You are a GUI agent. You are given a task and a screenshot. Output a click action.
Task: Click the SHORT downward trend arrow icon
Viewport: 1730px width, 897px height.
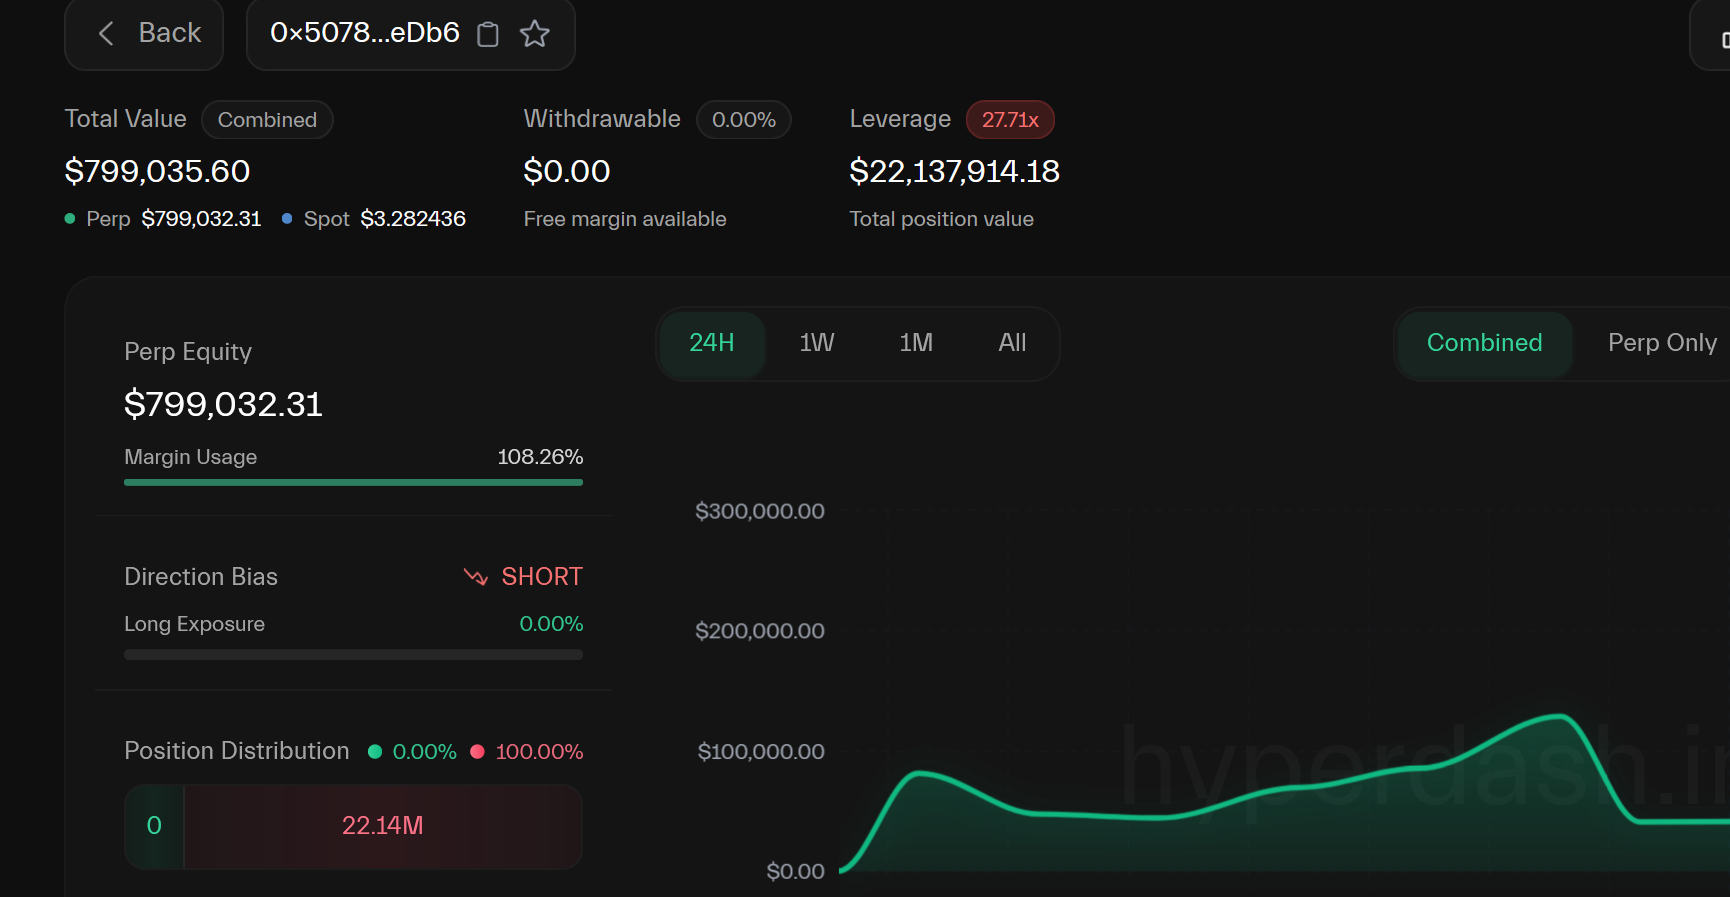476,577
